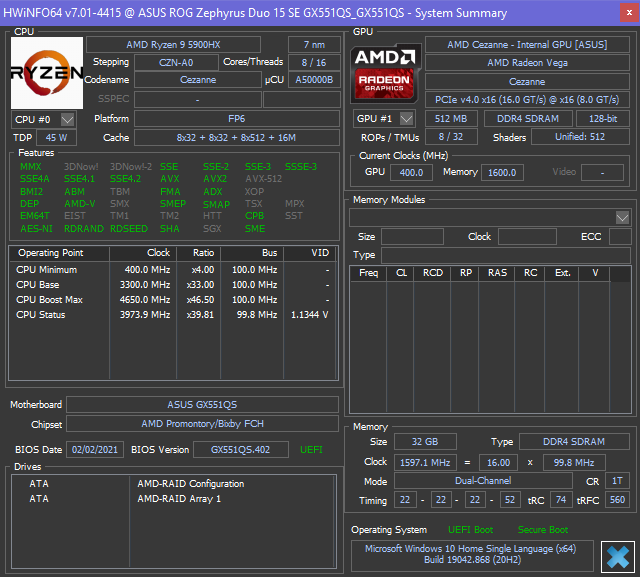Click the AES-NI feature label
The height and width of the screenshot is (577, 640).
click(36, 229)
